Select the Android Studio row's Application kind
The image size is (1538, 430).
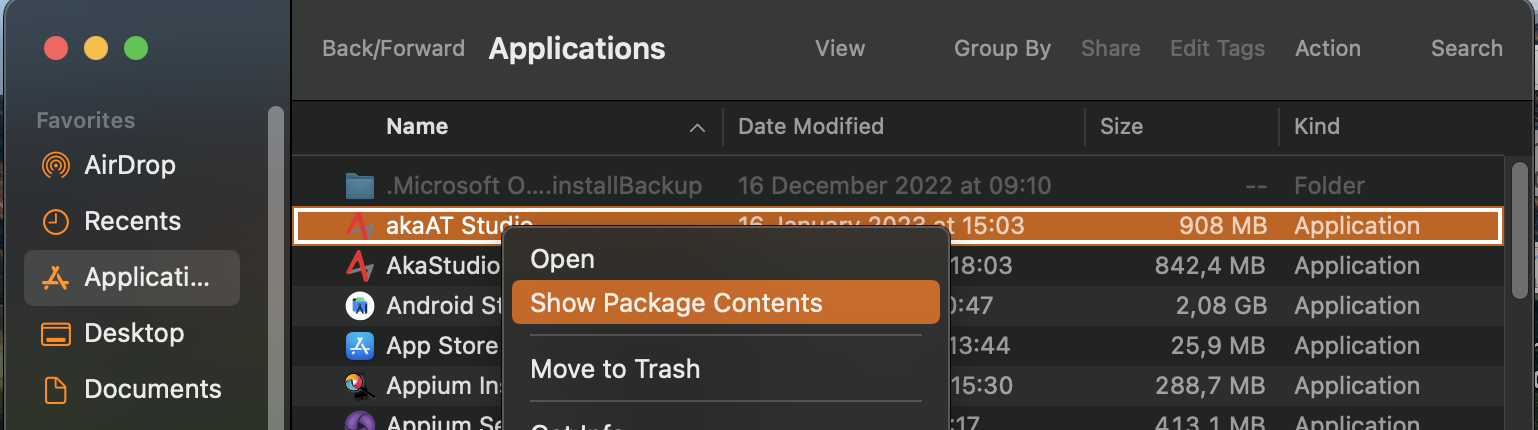coord(1356,306)
